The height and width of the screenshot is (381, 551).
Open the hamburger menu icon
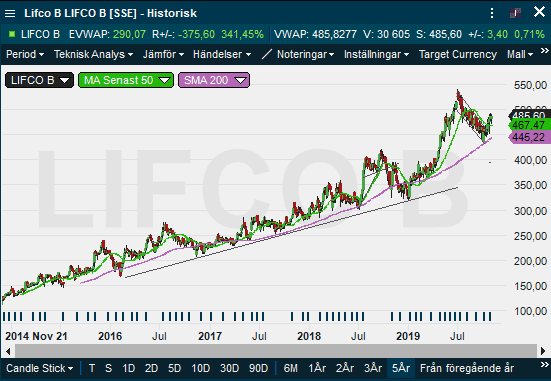tap(10, 14)
